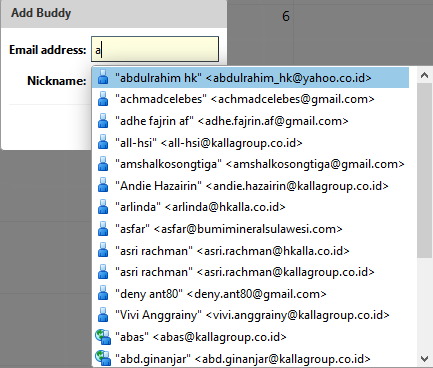
Task: Choose amshalkosongtiga@gmail.com suggestion
Action: coord(250,164)
